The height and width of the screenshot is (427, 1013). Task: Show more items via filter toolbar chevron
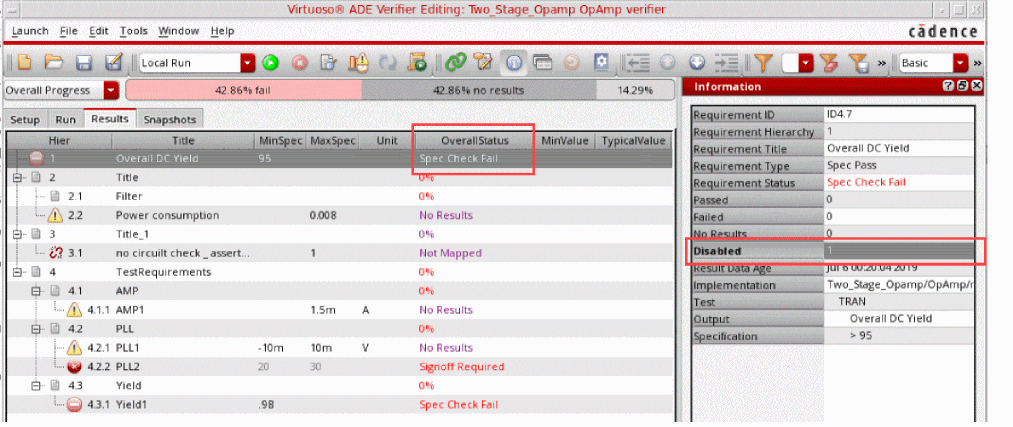881,63
